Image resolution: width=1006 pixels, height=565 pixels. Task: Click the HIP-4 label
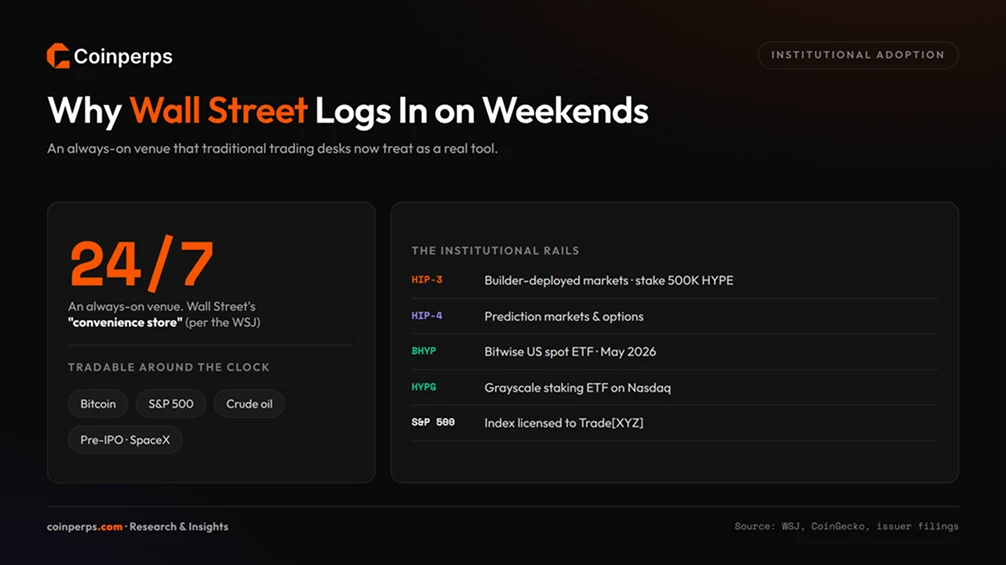pyautogui.click(x=427, y=316)
